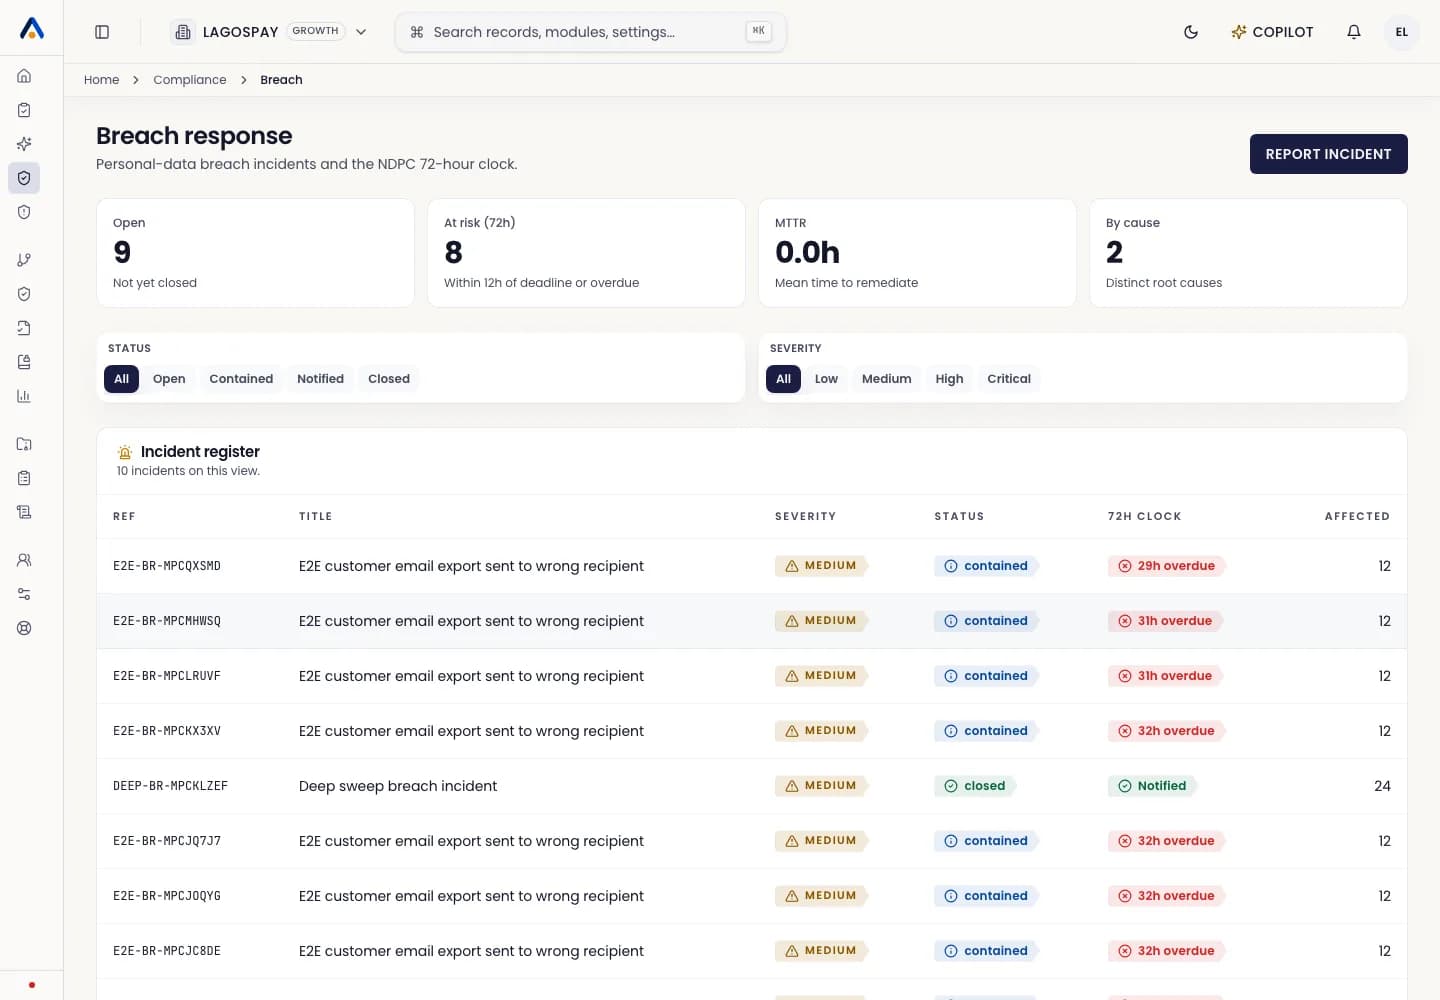The width and height of the screenshot is (1440, 1000).
Task: Open the DEEP-BR-MPCKLZEF incident row
Action: (x=752, y=786)
